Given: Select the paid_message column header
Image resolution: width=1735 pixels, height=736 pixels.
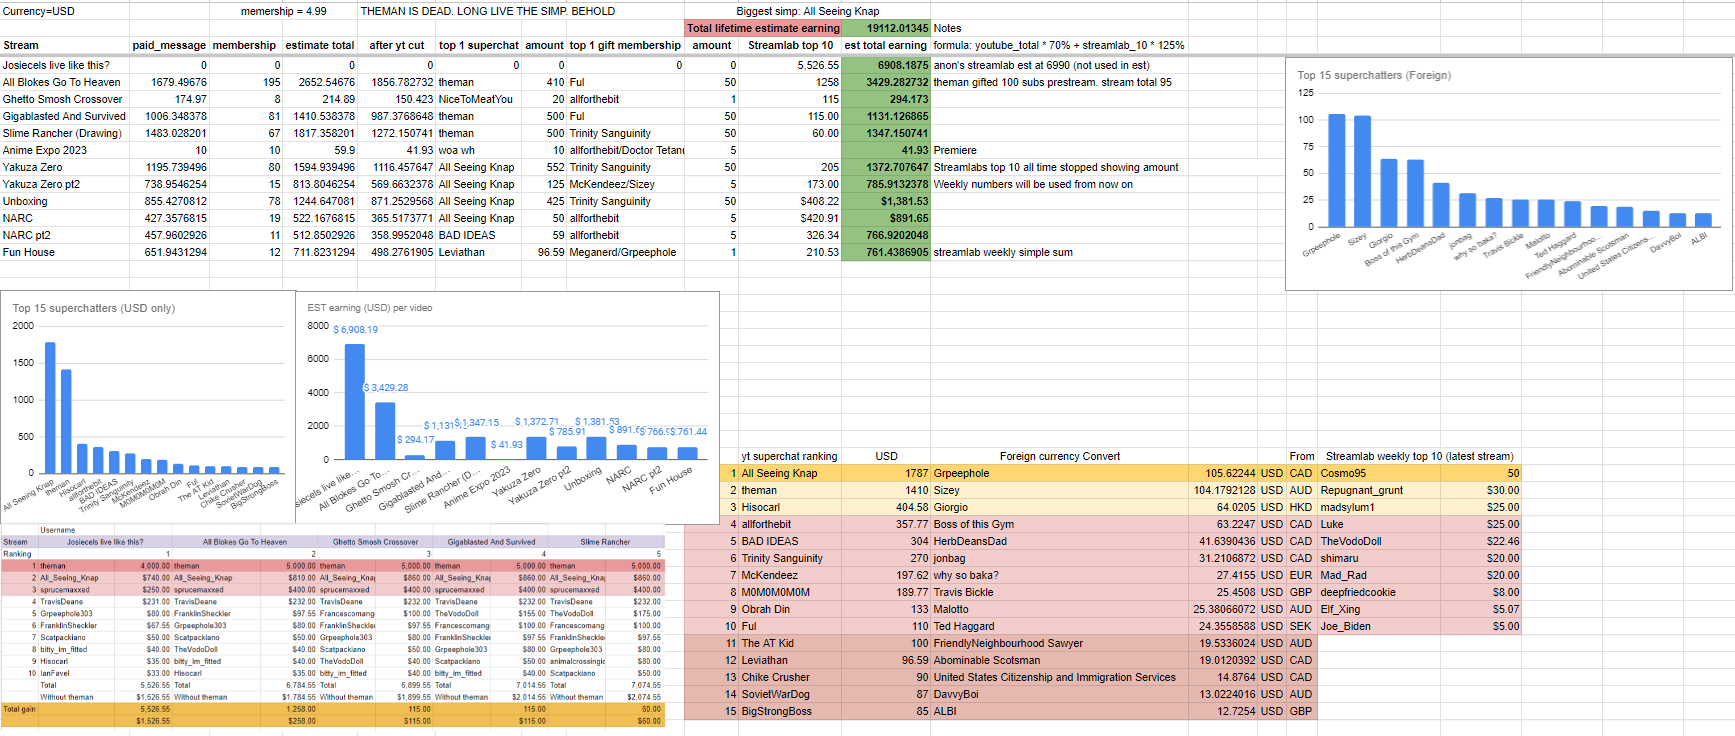Looking at the screenshot, I should [169, 45].
